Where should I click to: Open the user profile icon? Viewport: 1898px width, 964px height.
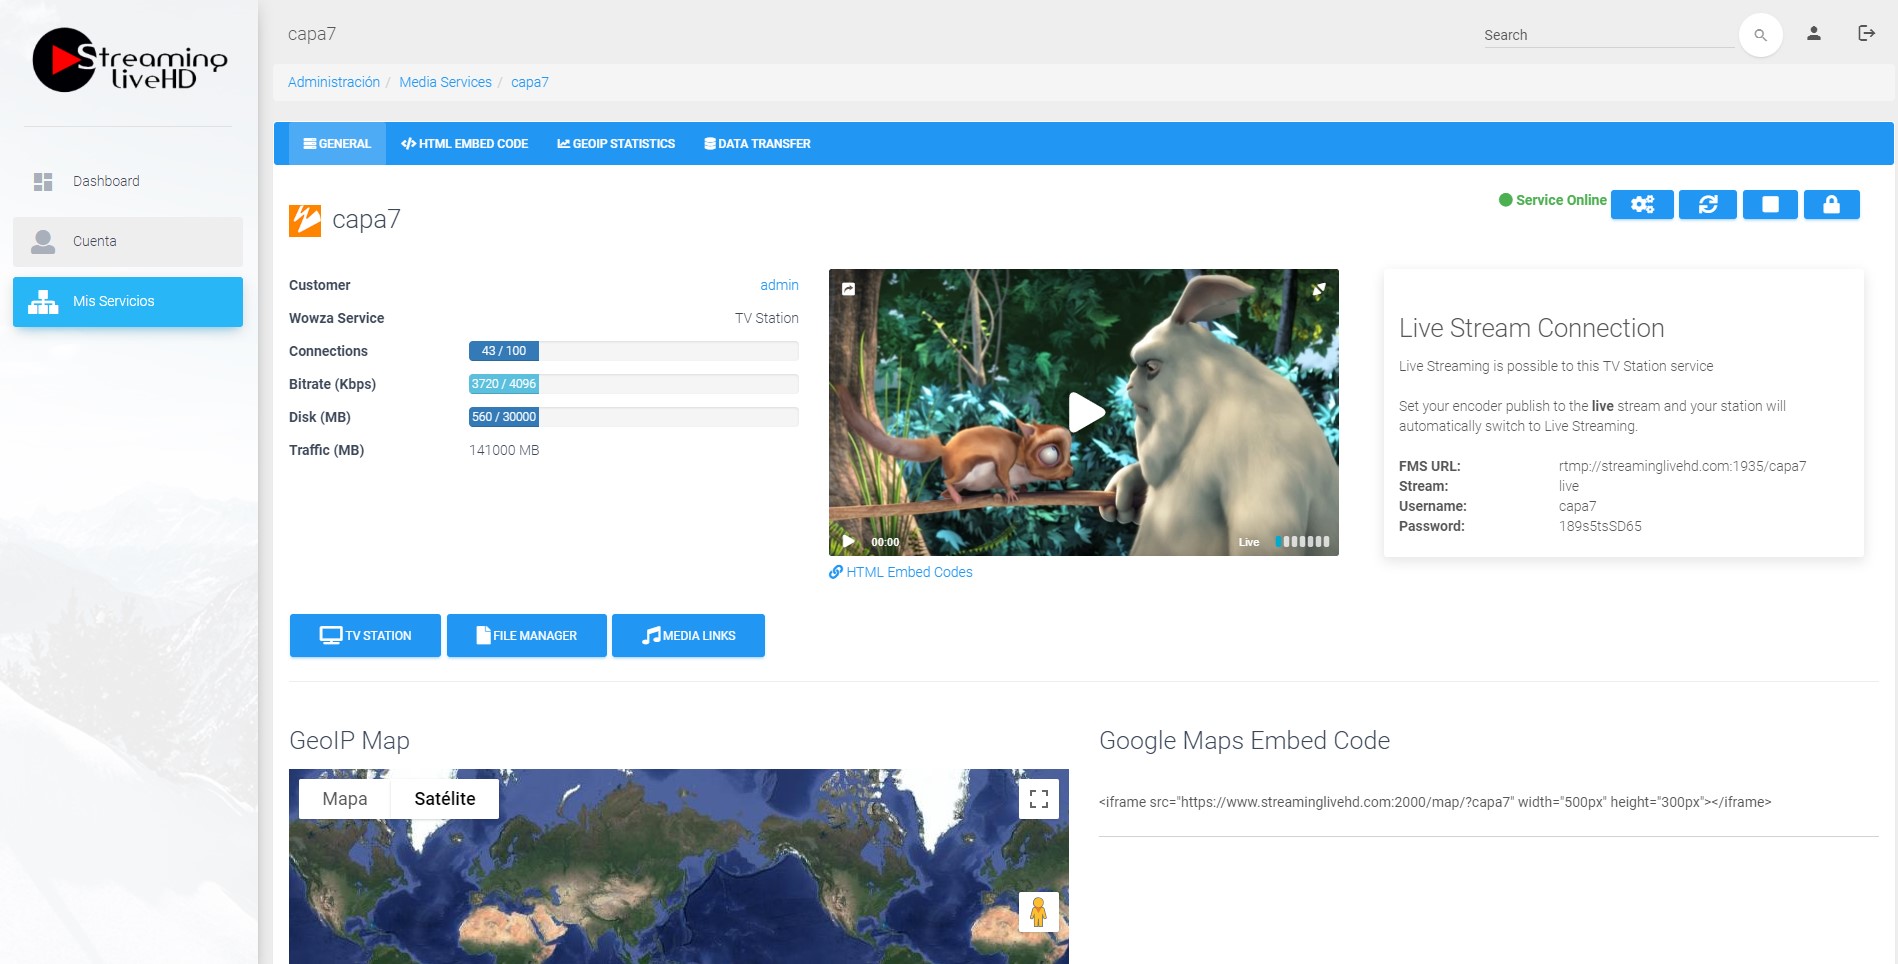[x=1813, y=34]
